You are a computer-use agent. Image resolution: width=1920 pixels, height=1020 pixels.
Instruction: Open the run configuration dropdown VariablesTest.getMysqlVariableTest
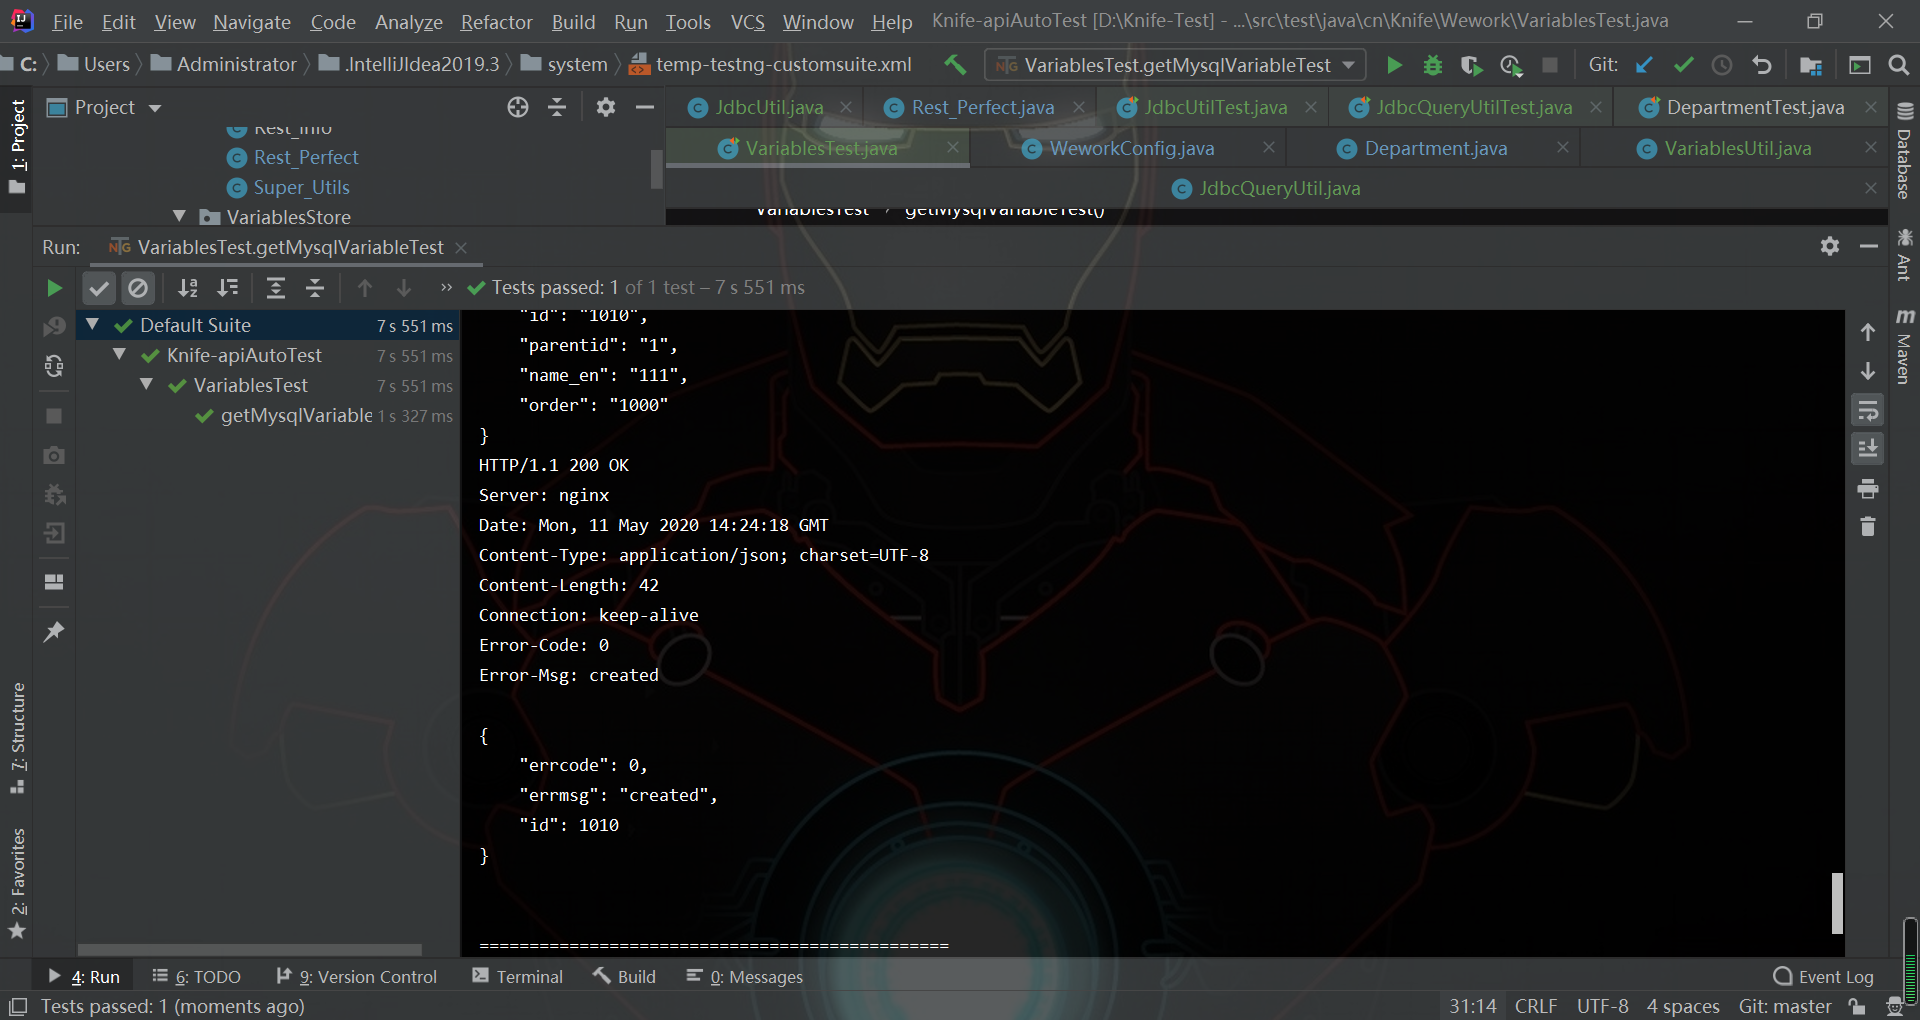[1176, 65]
